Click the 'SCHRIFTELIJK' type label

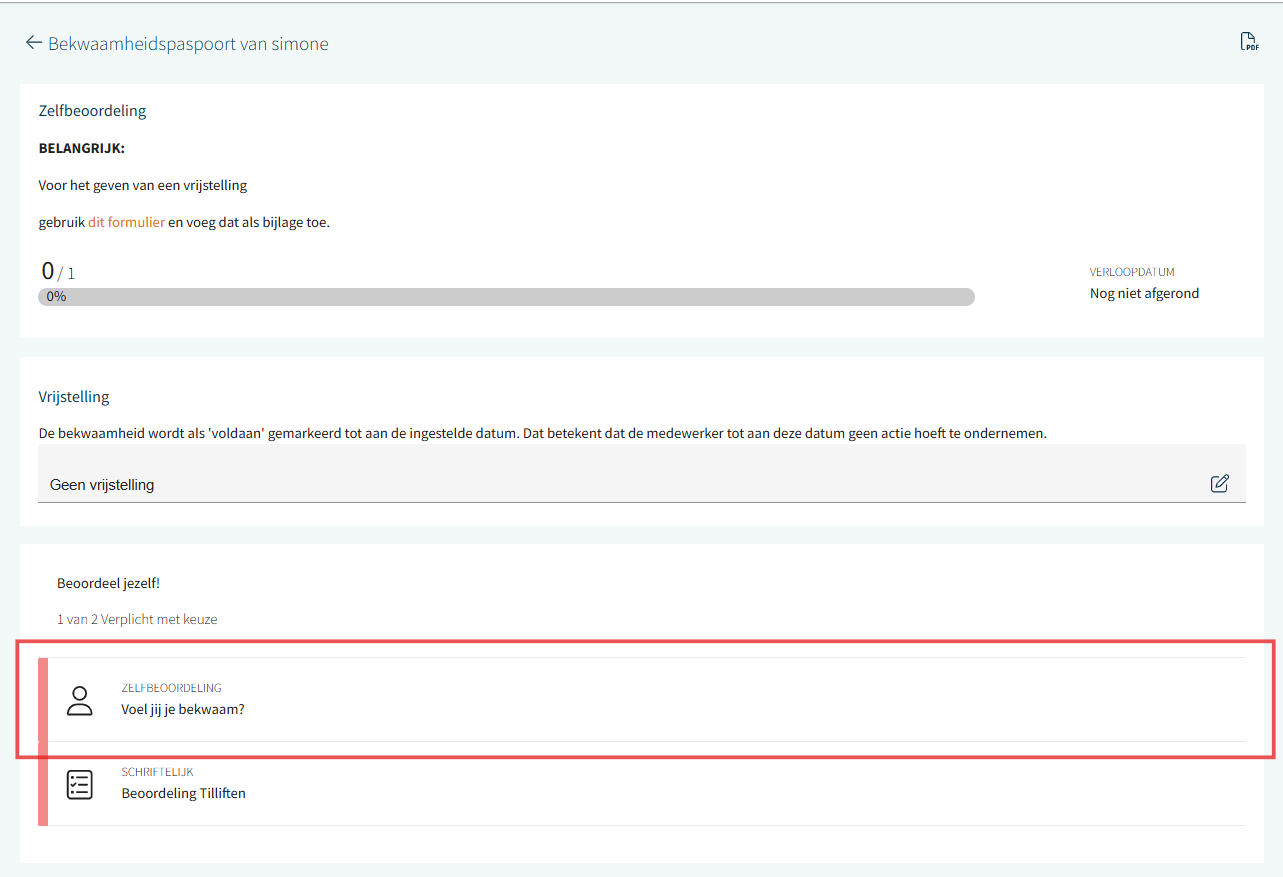pos(157,772)
